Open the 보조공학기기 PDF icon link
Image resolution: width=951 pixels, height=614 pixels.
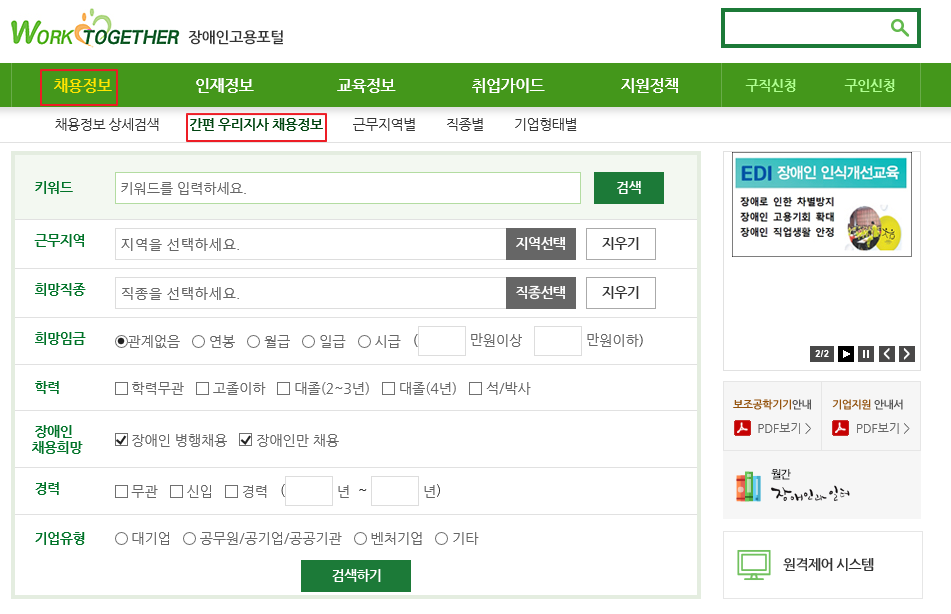(743, 428)
